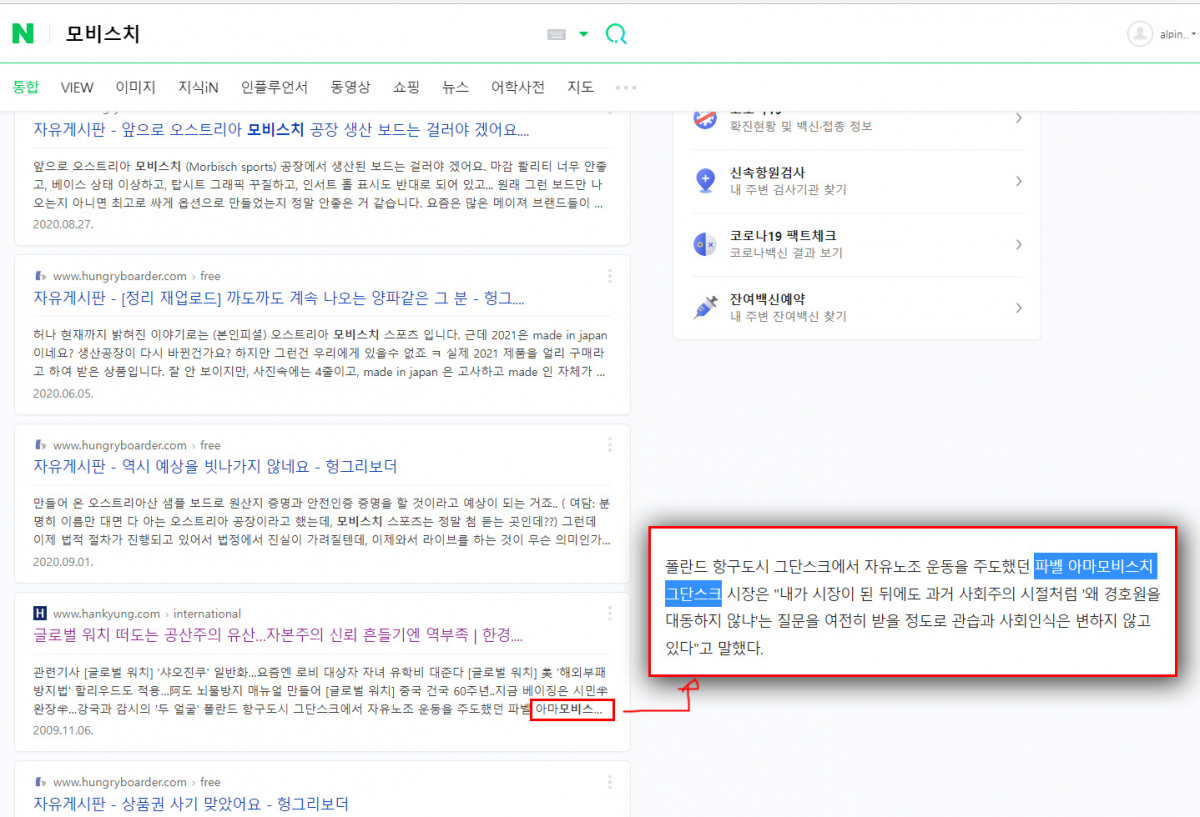Open result [정리 재업로드] 까도까도 계속 나오는

[x=279, y=298]
